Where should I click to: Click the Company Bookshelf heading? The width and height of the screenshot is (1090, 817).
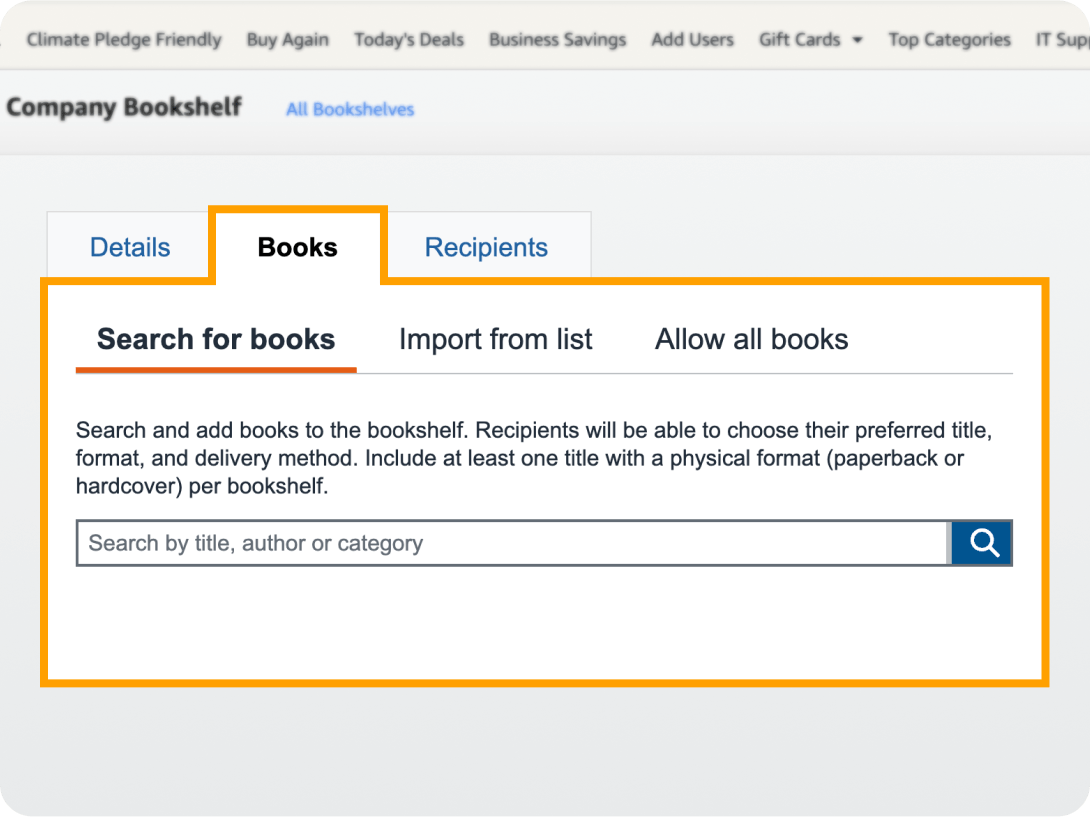(124, 107)
